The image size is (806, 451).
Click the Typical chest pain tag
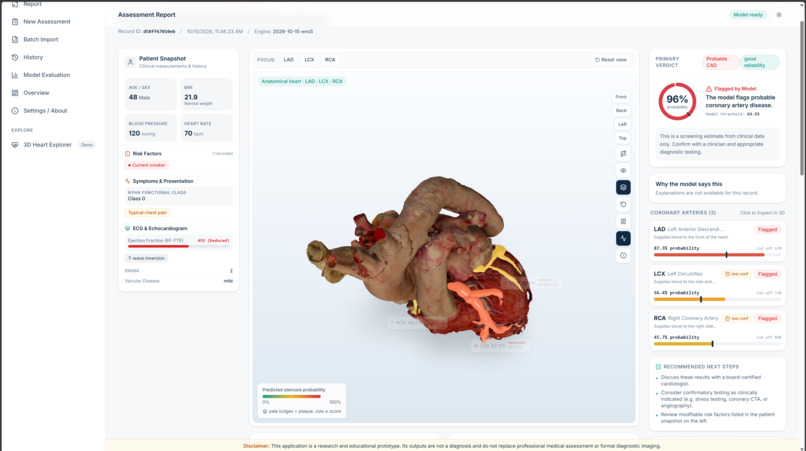pyautogui.click(x=147, y=212)
